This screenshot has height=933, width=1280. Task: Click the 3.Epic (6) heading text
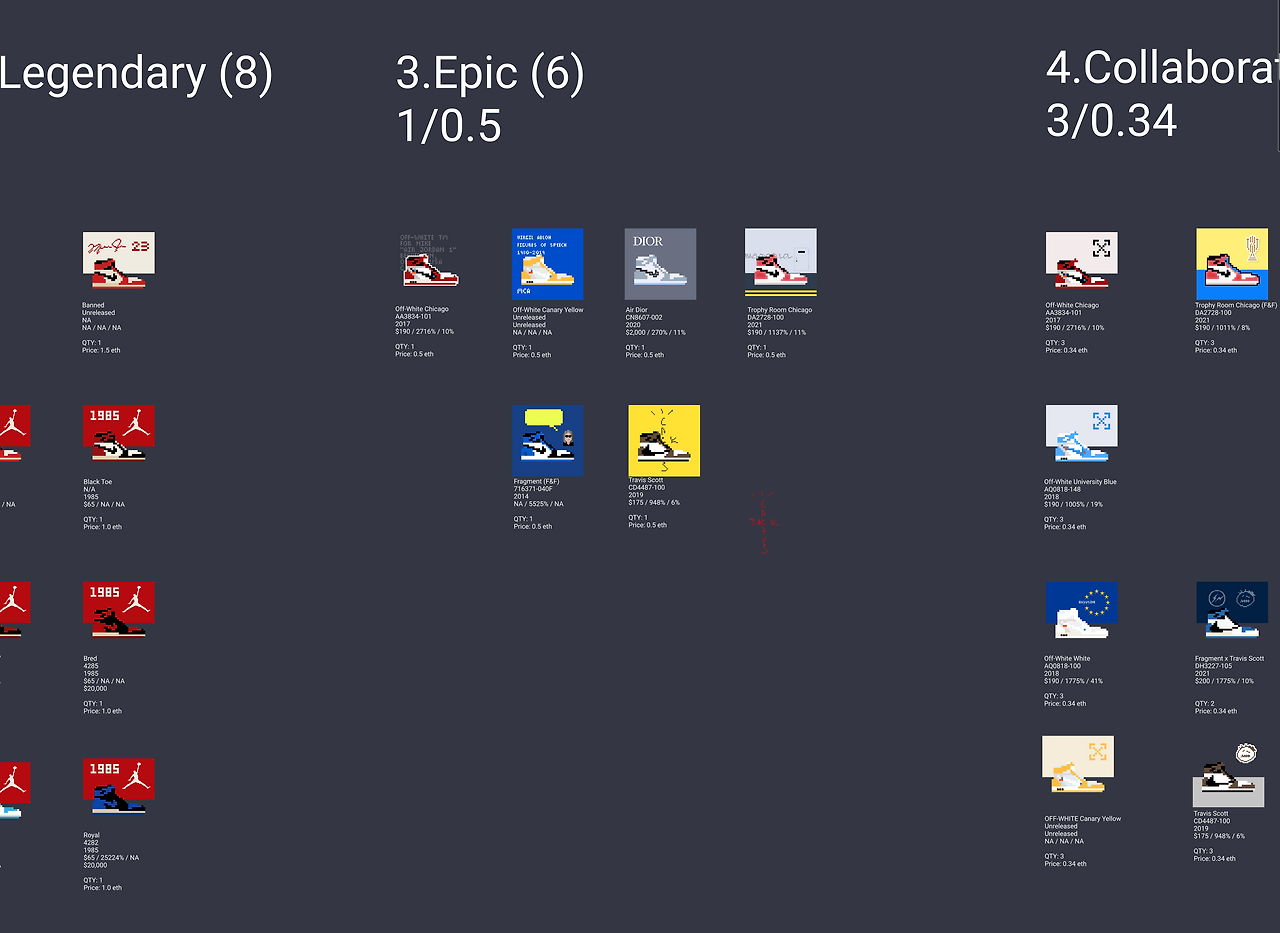click(x=490, y=75)
